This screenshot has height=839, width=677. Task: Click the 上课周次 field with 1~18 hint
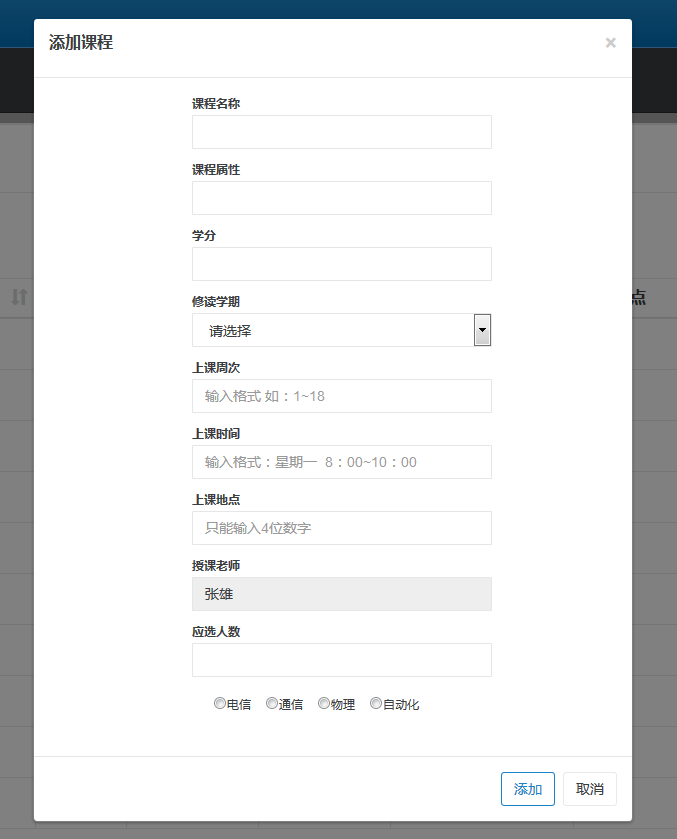tap(341, 396)
